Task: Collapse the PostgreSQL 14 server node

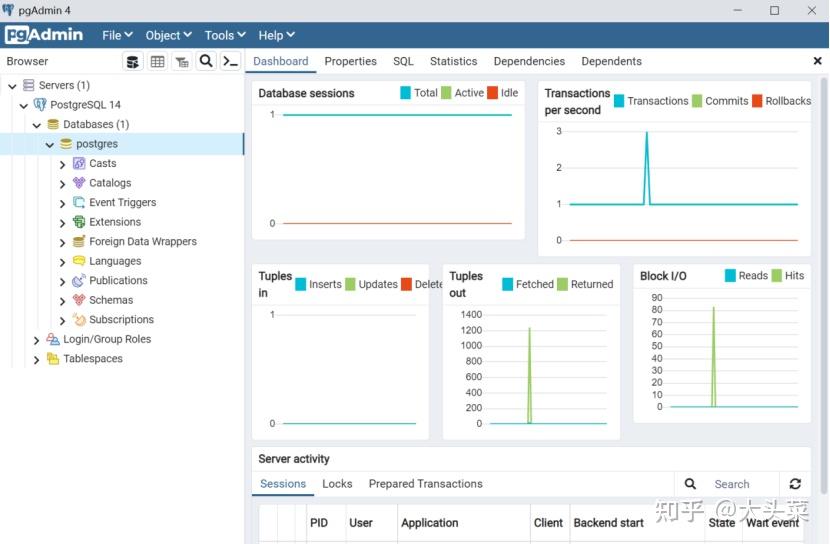Action: [24, 105]
